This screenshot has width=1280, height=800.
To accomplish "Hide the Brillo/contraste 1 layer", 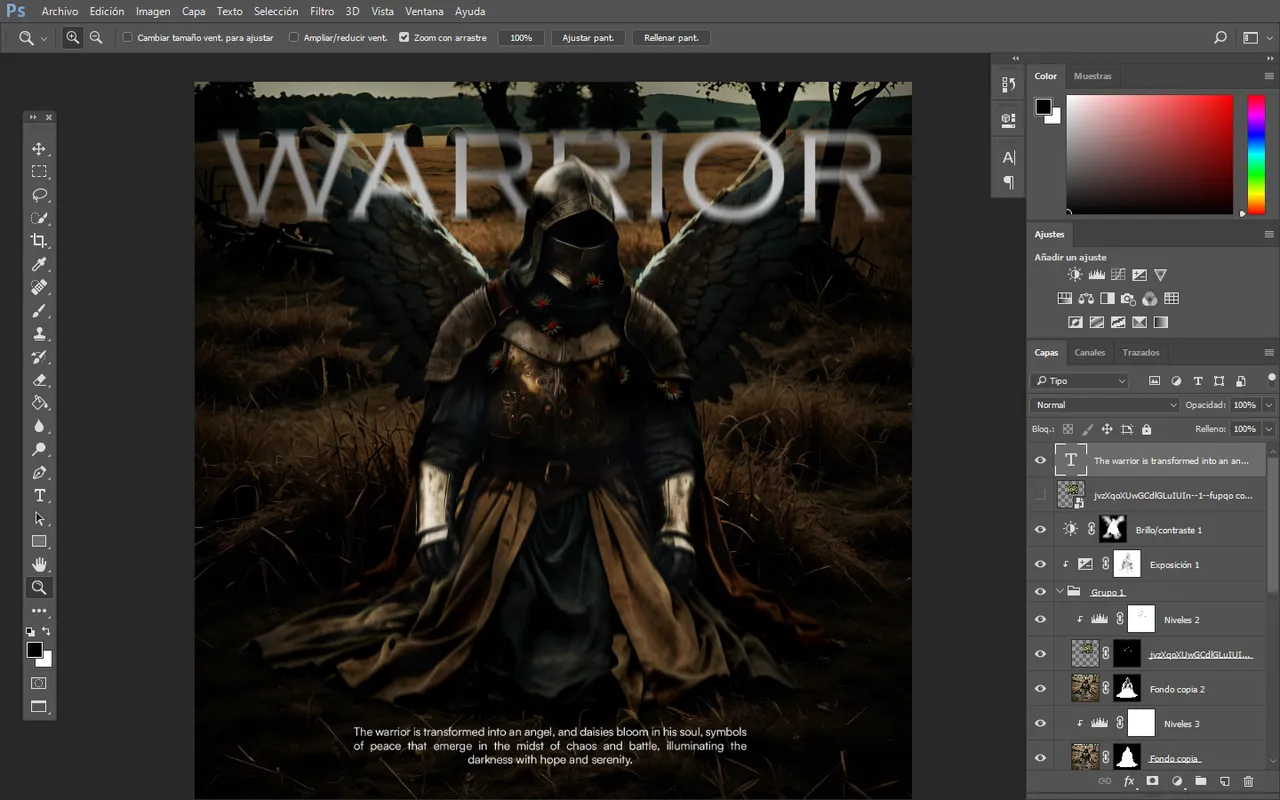I will [x=1040, y=529].
